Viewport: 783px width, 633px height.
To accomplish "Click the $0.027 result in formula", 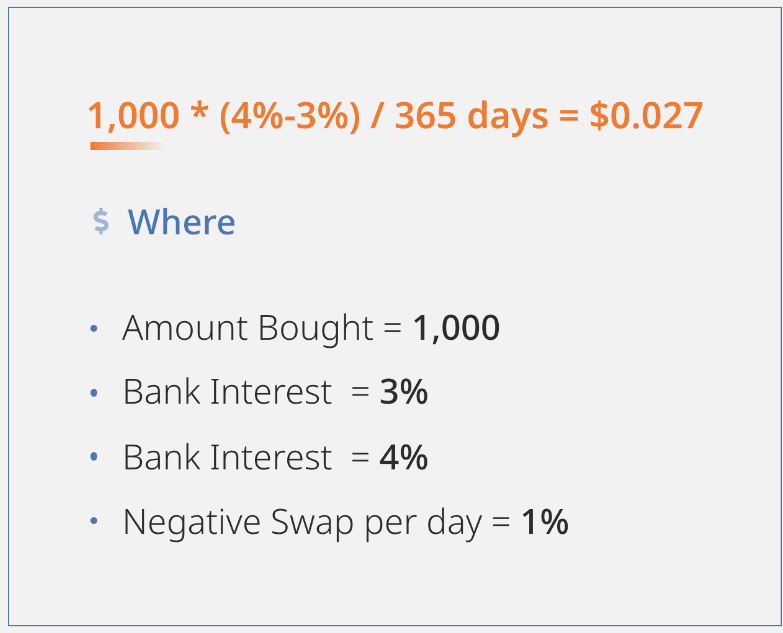I will click(x=646, y=116).
